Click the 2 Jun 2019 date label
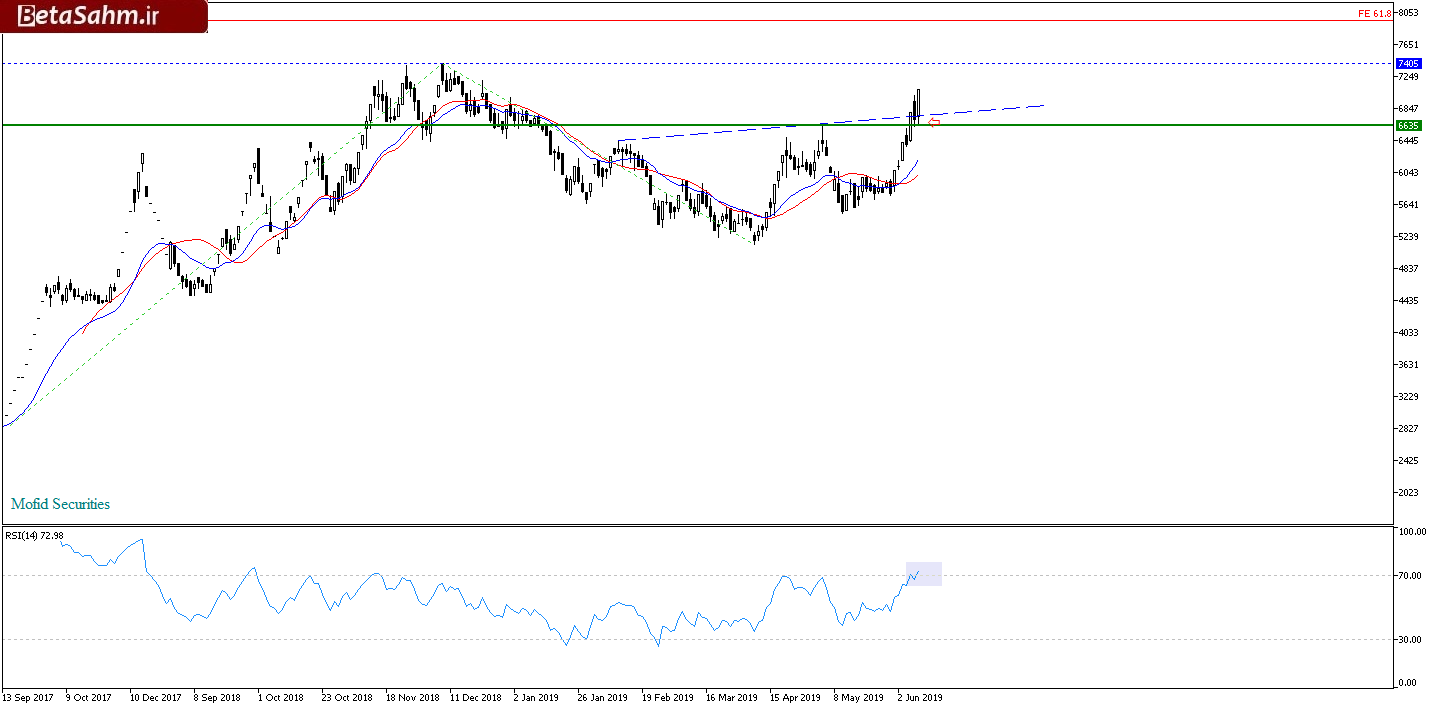 click(x=919, y=697)
